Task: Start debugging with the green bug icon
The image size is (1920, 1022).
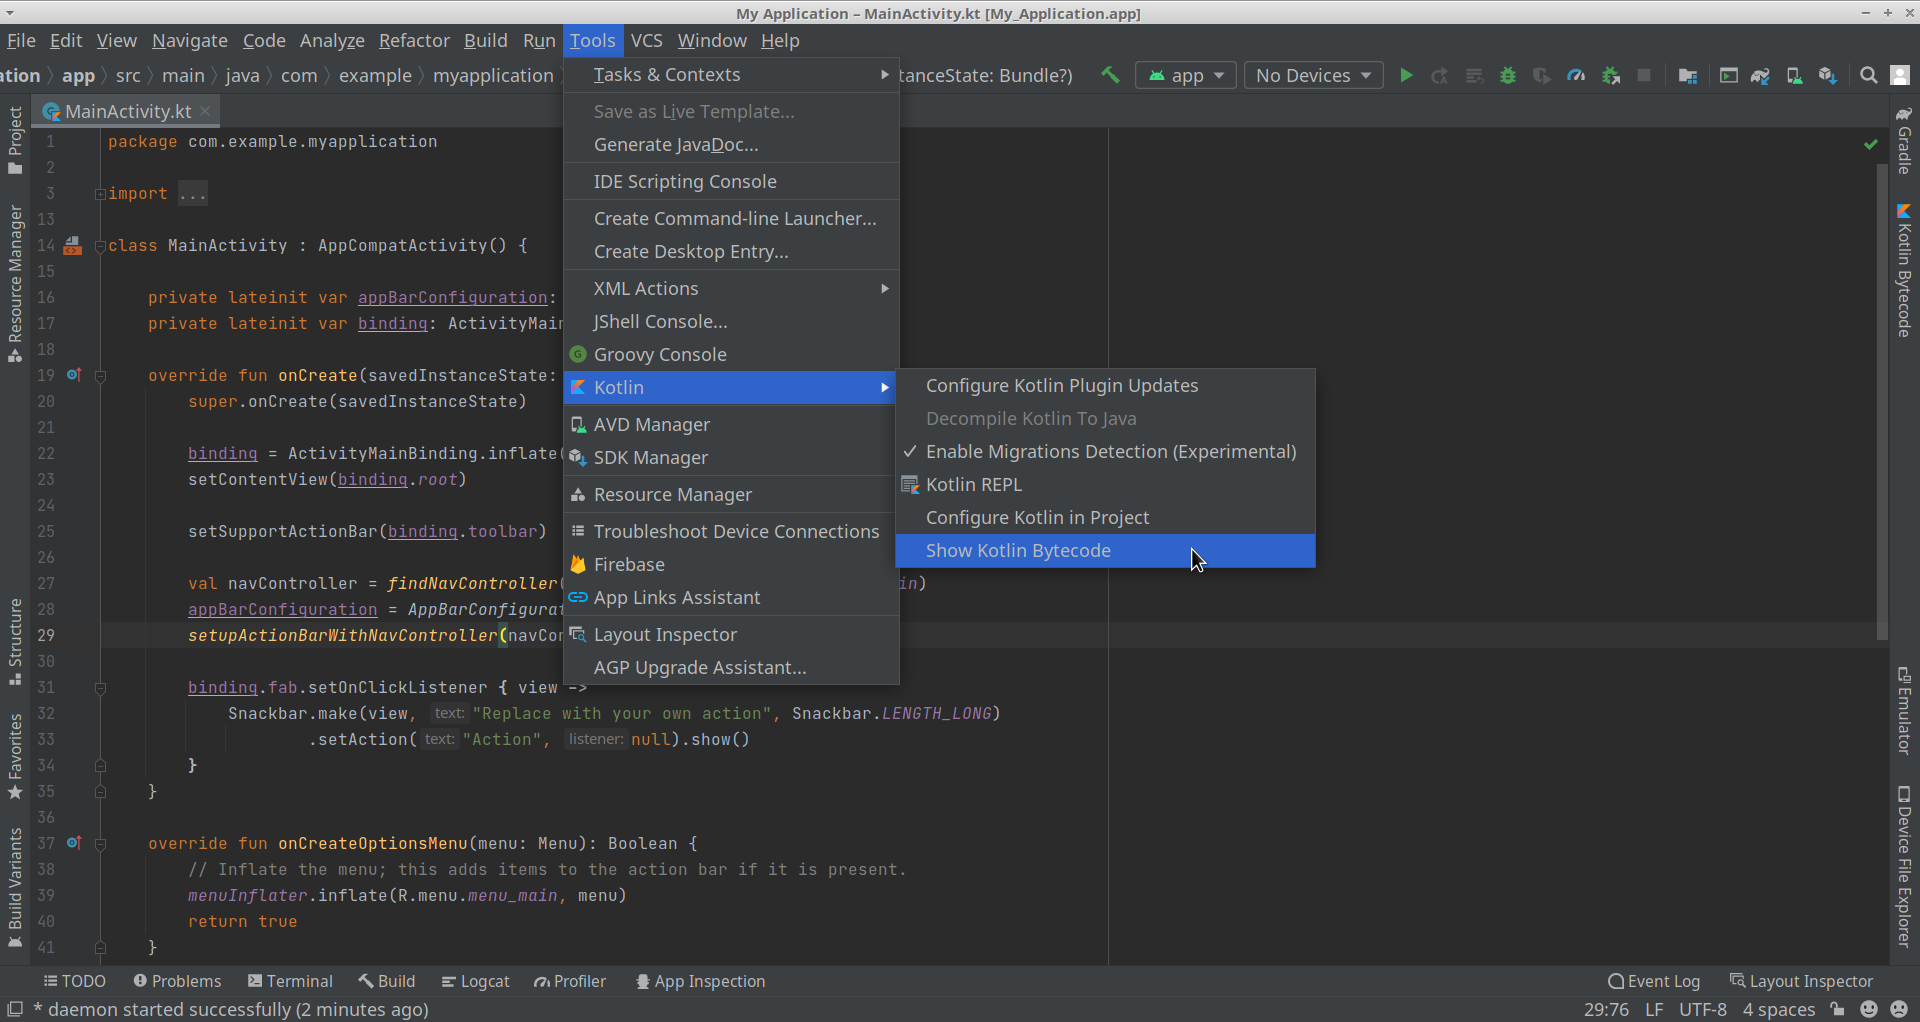Action: 1508,75
